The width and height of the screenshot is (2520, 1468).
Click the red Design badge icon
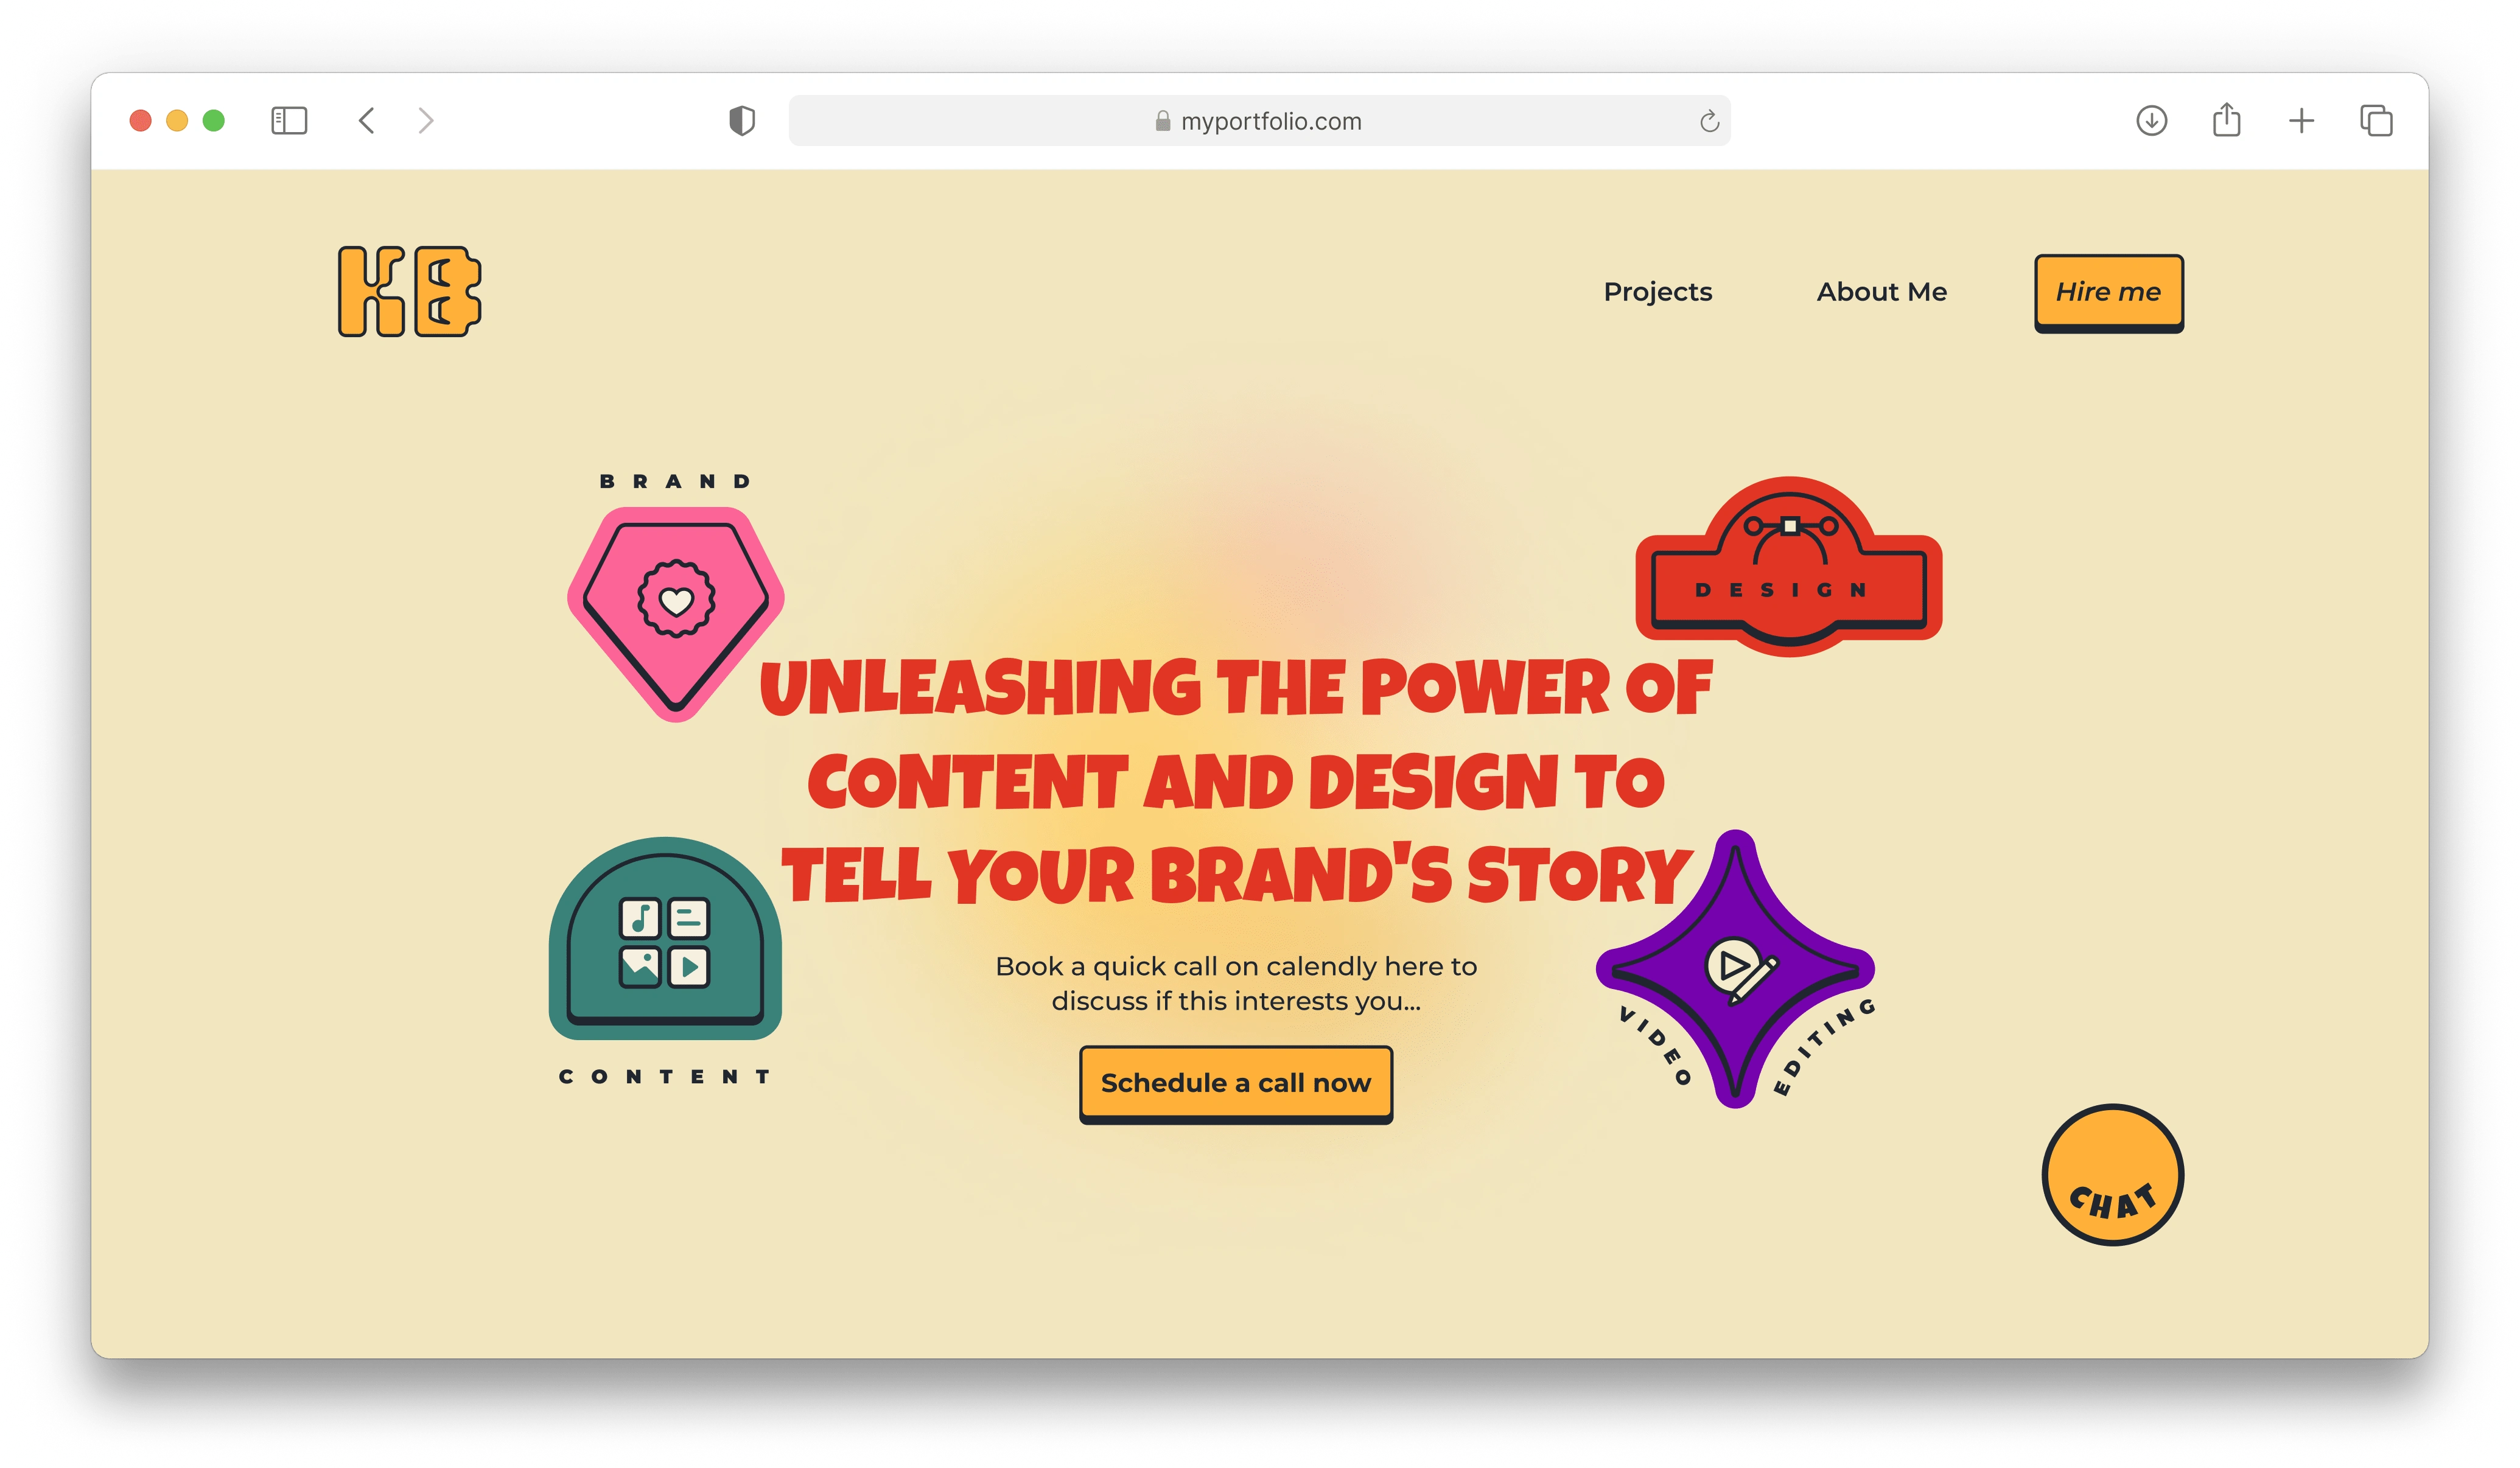point(1788,566)
